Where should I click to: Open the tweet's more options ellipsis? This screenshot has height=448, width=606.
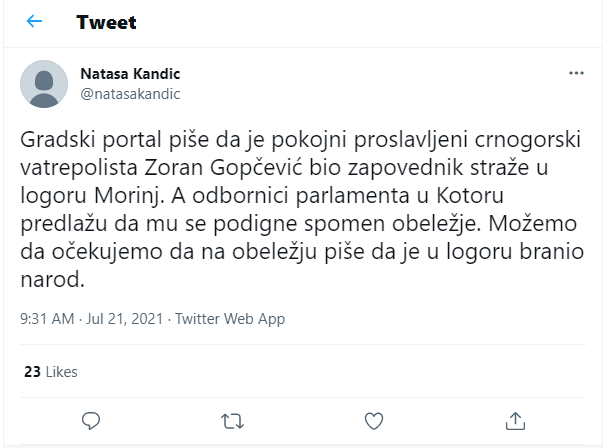pyautogui.click(x=576, y=74)
